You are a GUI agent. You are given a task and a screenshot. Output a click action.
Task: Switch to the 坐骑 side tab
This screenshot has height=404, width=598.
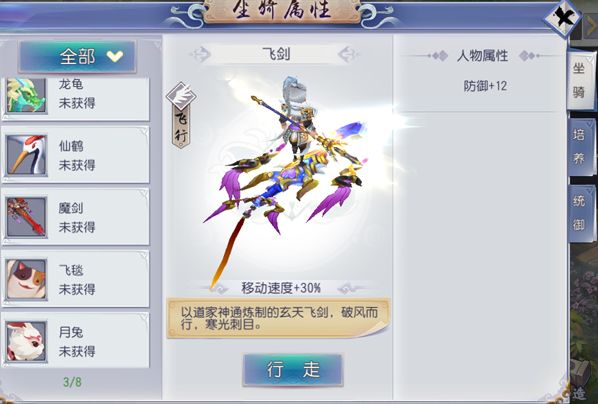point(580,80)
